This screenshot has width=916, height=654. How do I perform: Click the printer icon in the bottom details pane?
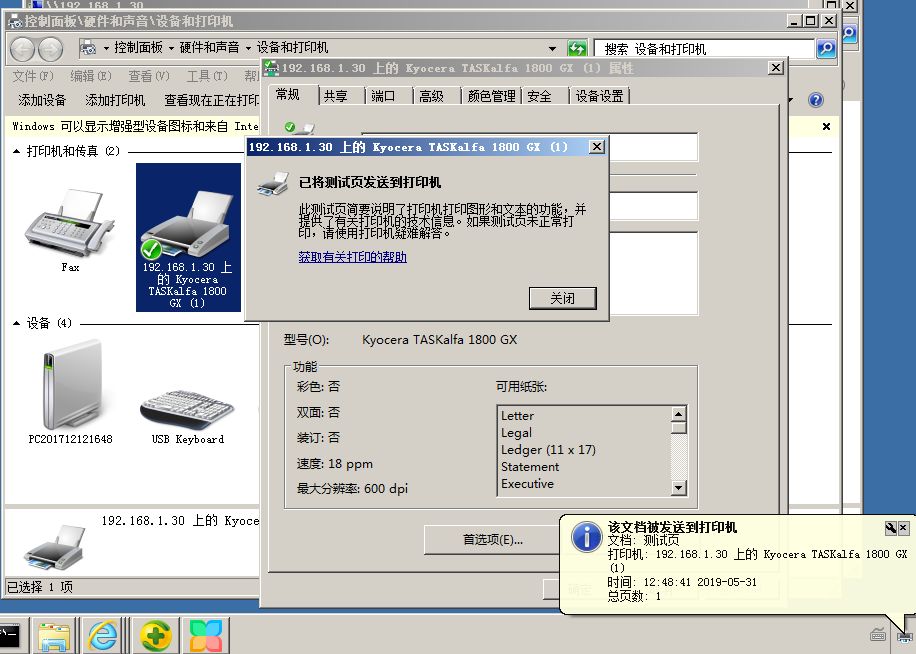tap(54, 547)
